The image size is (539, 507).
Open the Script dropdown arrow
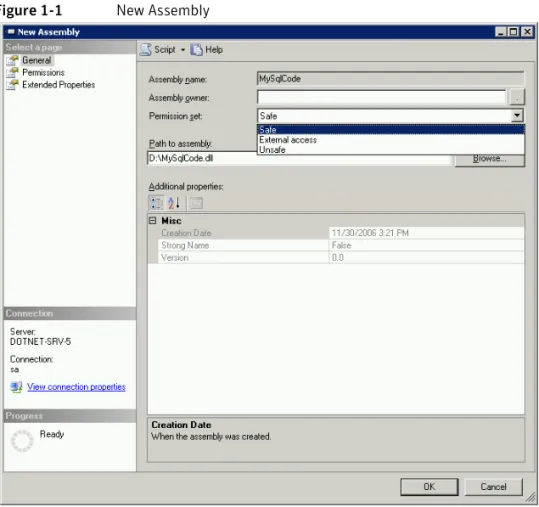click(x=183, y=50)
